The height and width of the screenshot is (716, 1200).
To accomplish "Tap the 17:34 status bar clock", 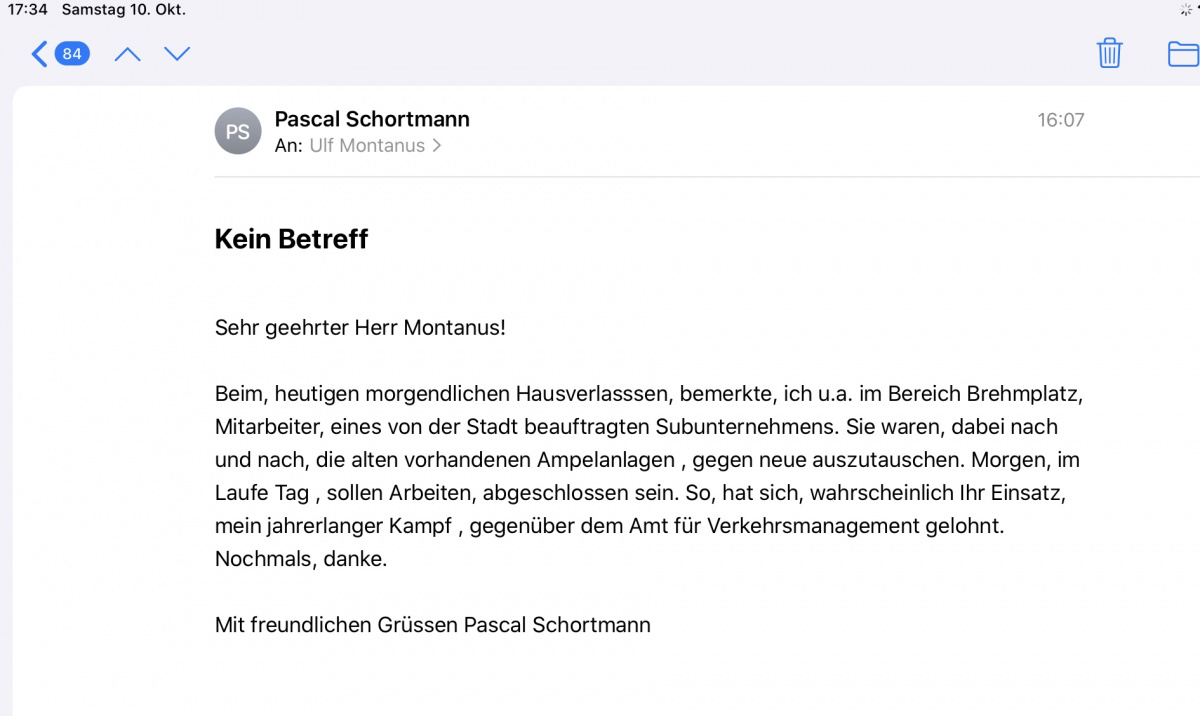I will pos(28,10).
